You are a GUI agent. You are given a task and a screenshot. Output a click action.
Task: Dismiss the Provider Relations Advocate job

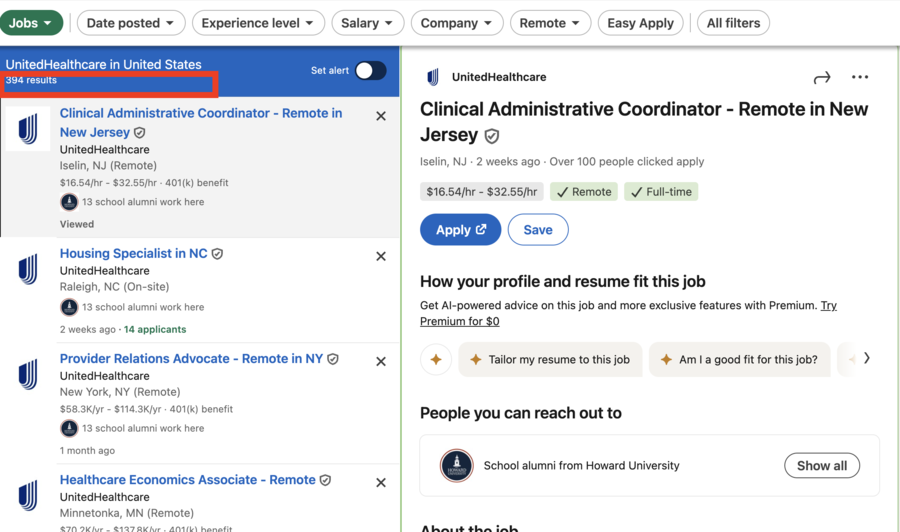tap(381, 362)
